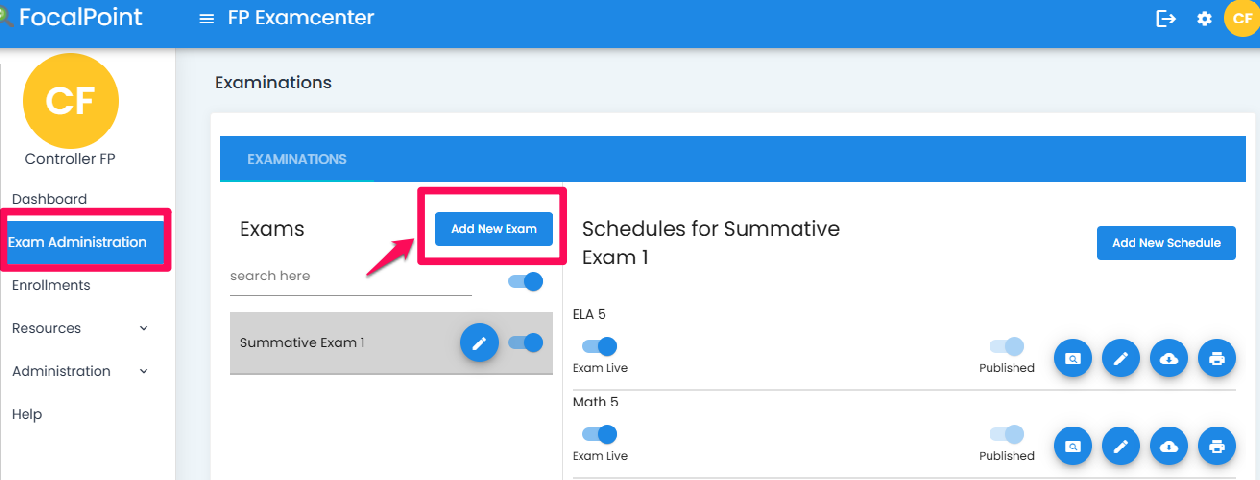Open the hamburger menu beside FP Examcenter
This screenshot has width=1260, height=480.
(207, 19)
